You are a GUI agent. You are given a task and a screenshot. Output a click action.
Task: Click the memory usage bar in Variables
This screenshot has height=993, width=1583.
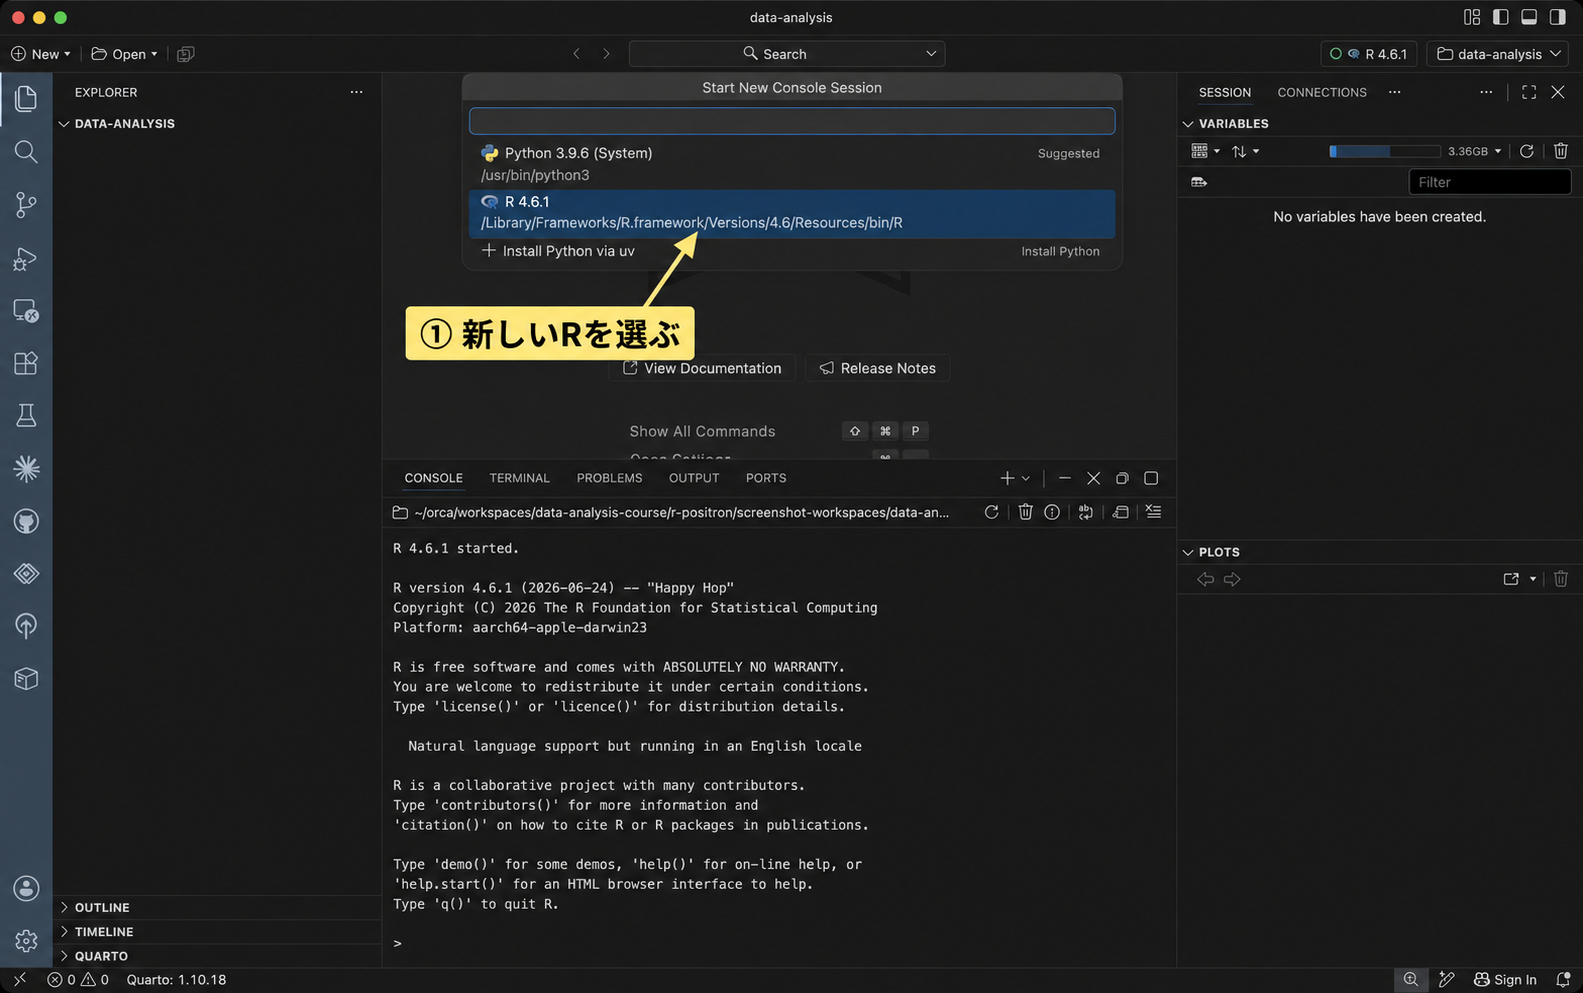click(x=1384, y=151)
